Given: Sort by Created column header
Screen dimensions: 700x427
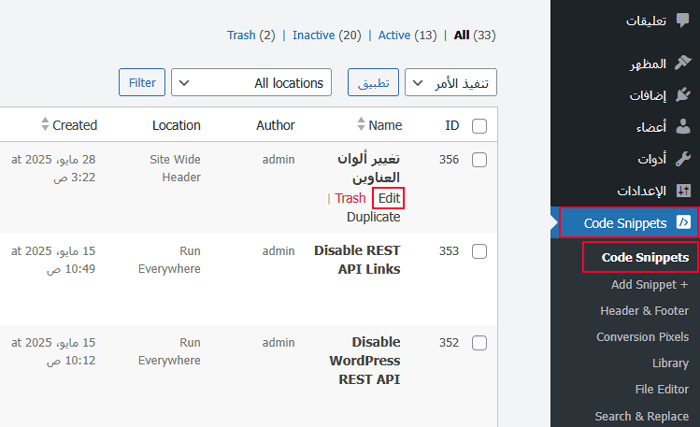Looking at the screenshot, I should click(x=69, y=125).
